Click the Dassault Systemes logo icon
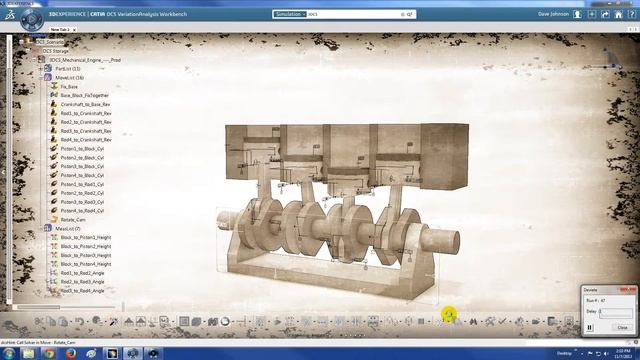Image resolution: width=640 pixels, height=360 pixels. pyautogui.click(x=10, y=15)
